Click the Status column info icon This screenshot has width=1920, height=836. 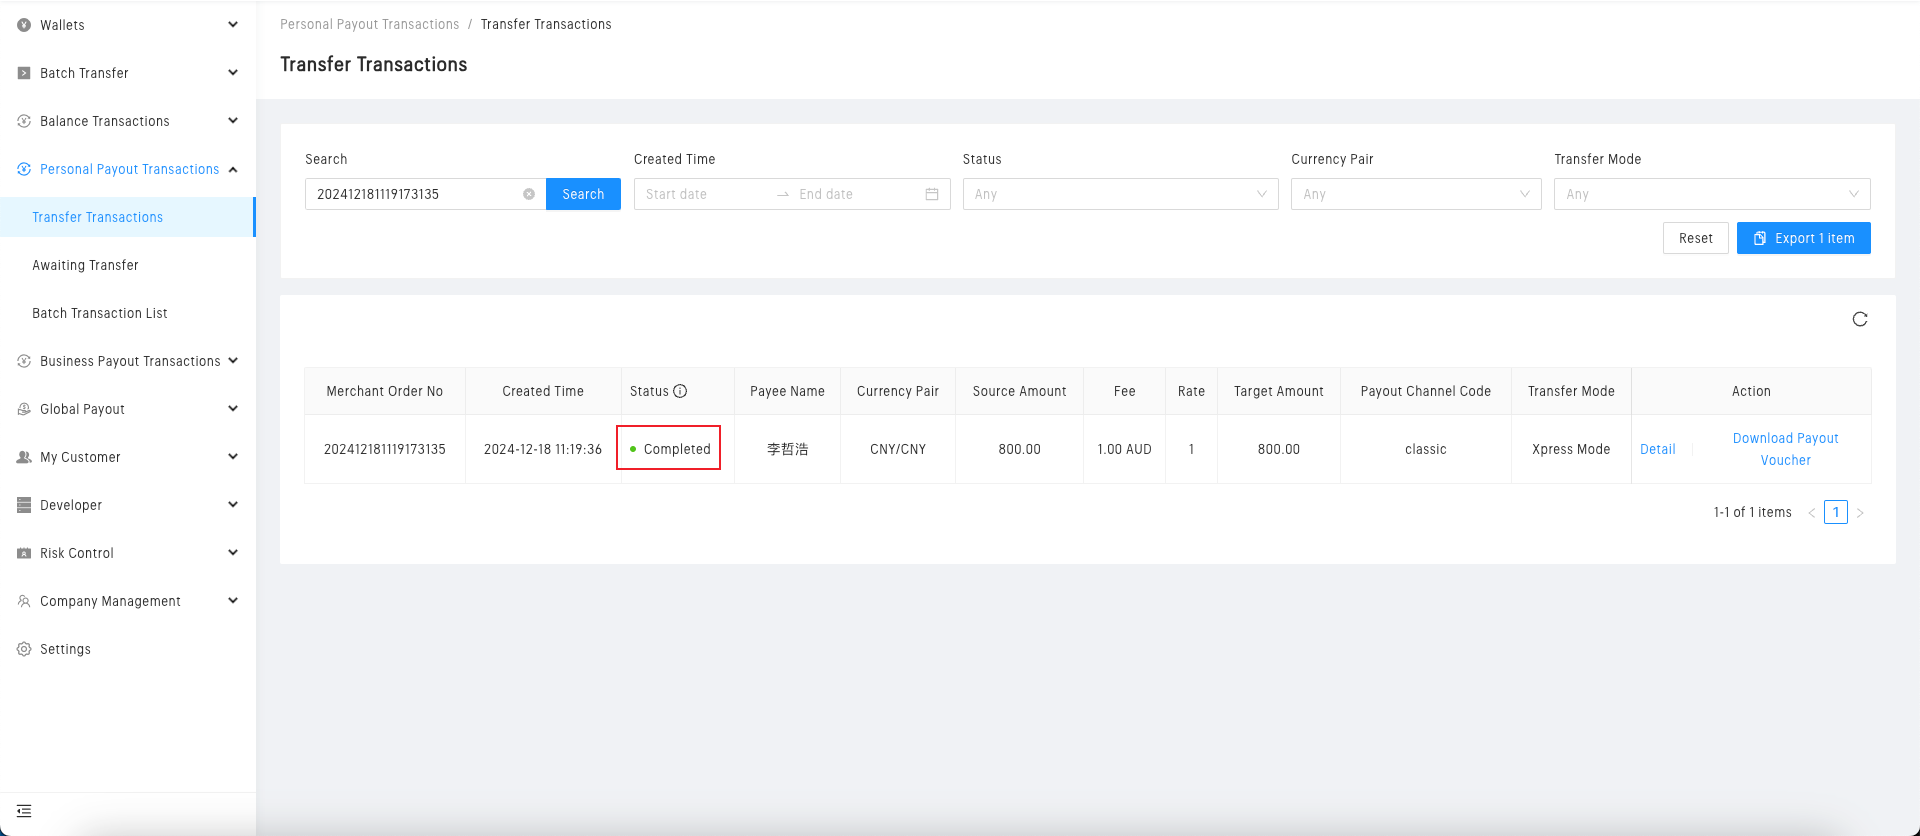point(680,391)
